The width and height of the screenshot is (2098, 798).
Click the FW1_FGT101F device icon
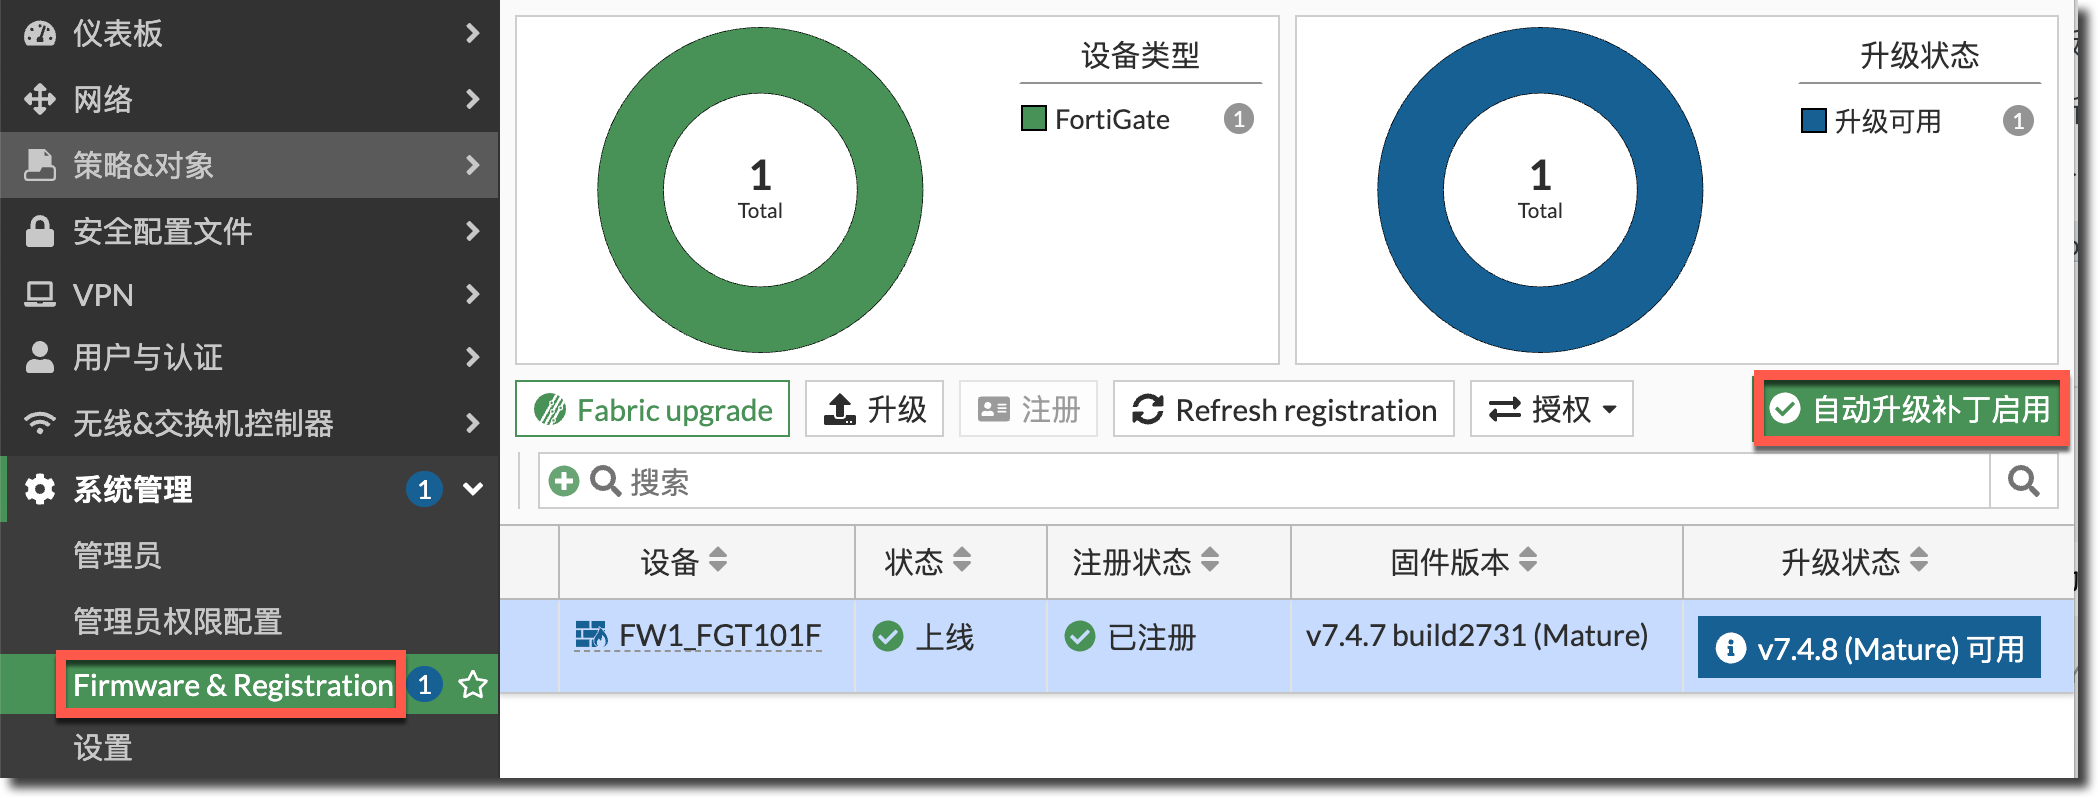[591, 635]
